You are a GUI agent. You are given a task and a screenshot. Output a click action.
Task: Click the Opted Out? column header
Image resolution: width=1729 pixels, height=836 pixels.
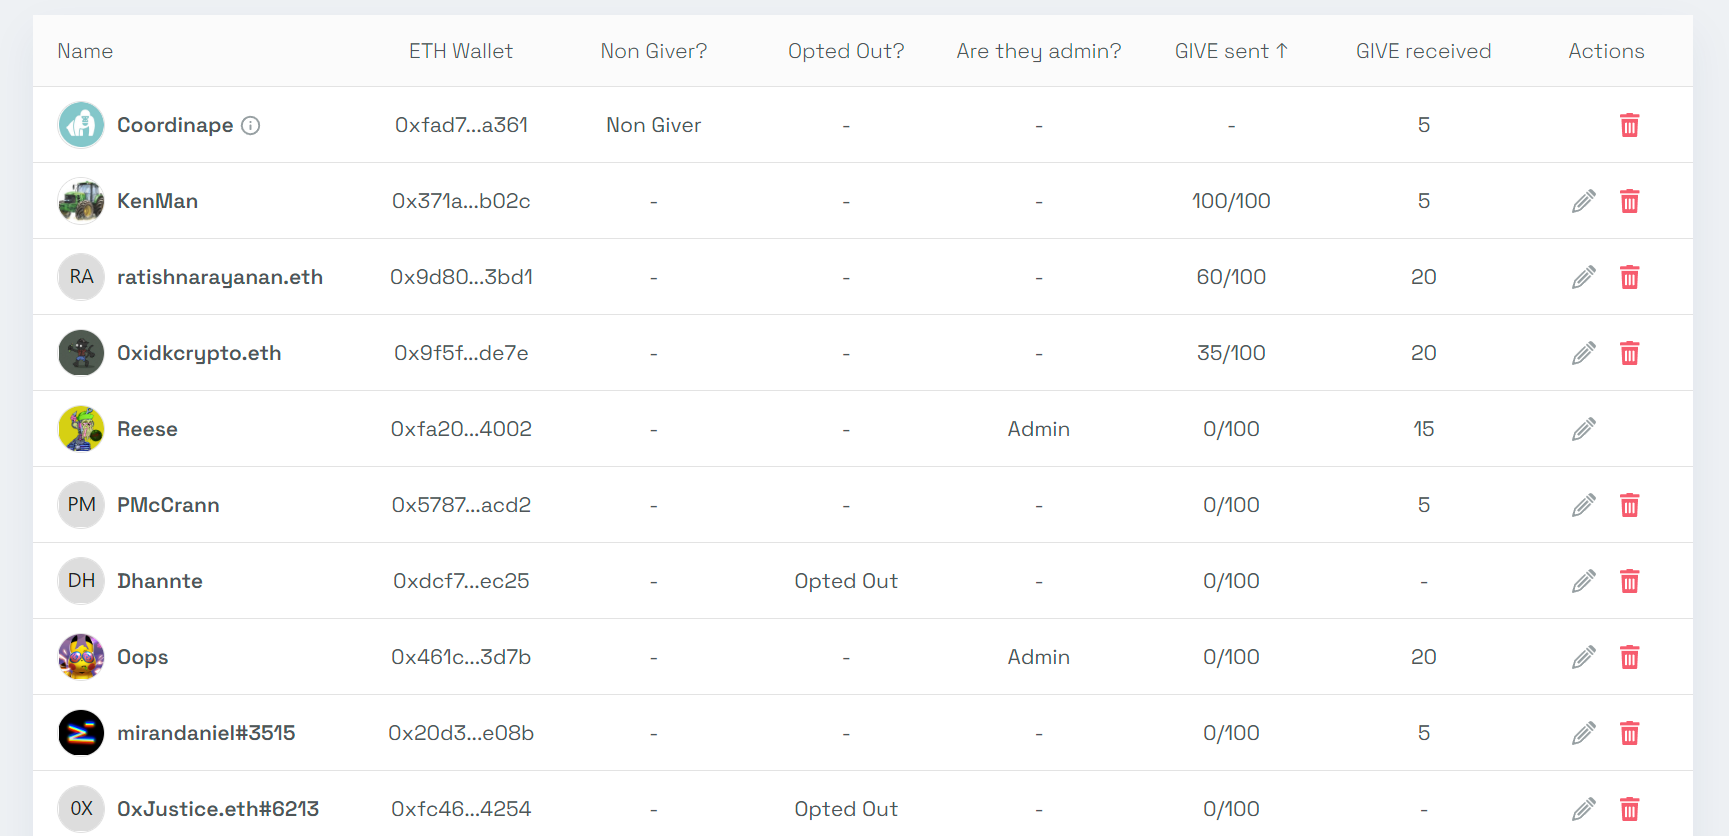(846, 51)
